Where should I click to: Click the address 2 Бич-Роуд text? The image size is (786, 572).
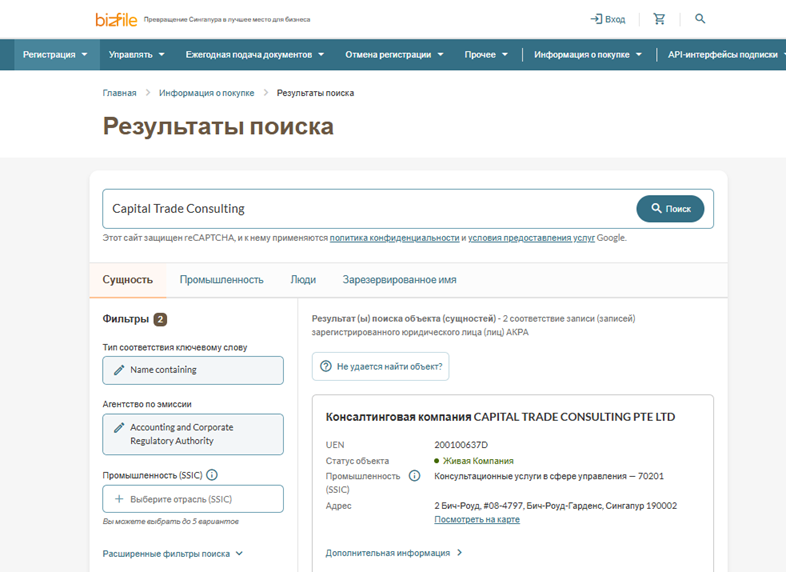click(555, 506)
